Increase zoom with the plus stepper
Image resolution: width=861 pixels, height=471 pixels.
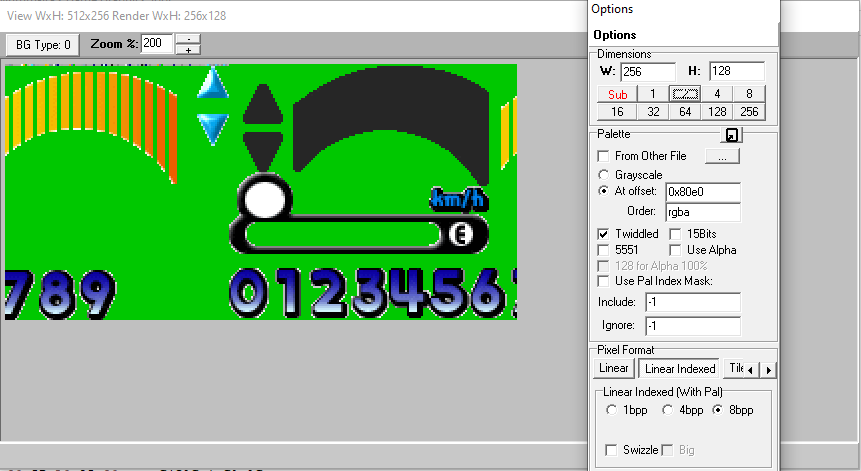[188, 49]
